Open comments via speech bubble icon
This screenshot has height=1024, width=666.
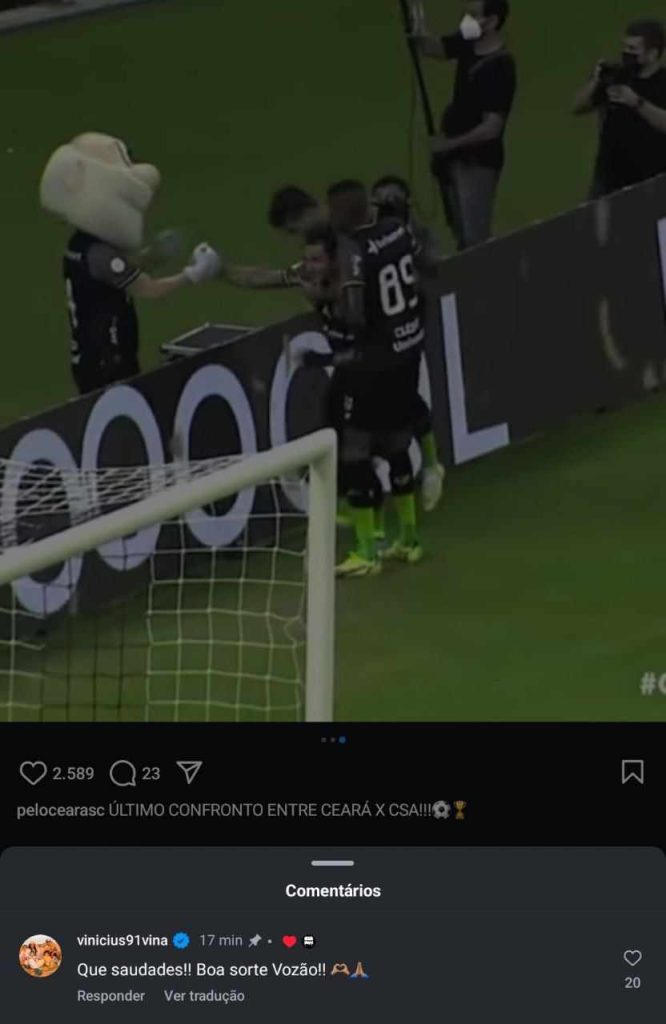tap(122, 773)
